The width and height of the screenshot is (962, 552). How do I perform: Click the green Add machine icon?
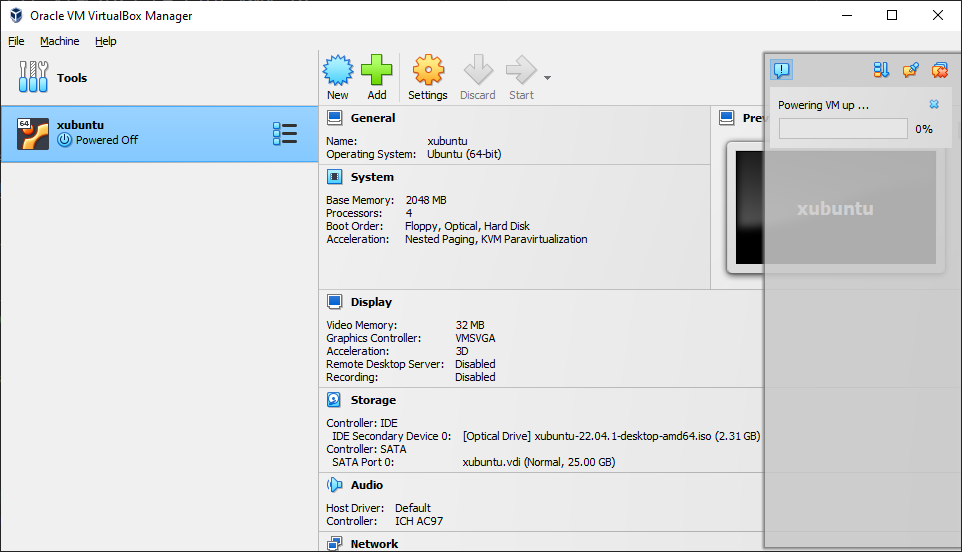(x=377, y=70)
